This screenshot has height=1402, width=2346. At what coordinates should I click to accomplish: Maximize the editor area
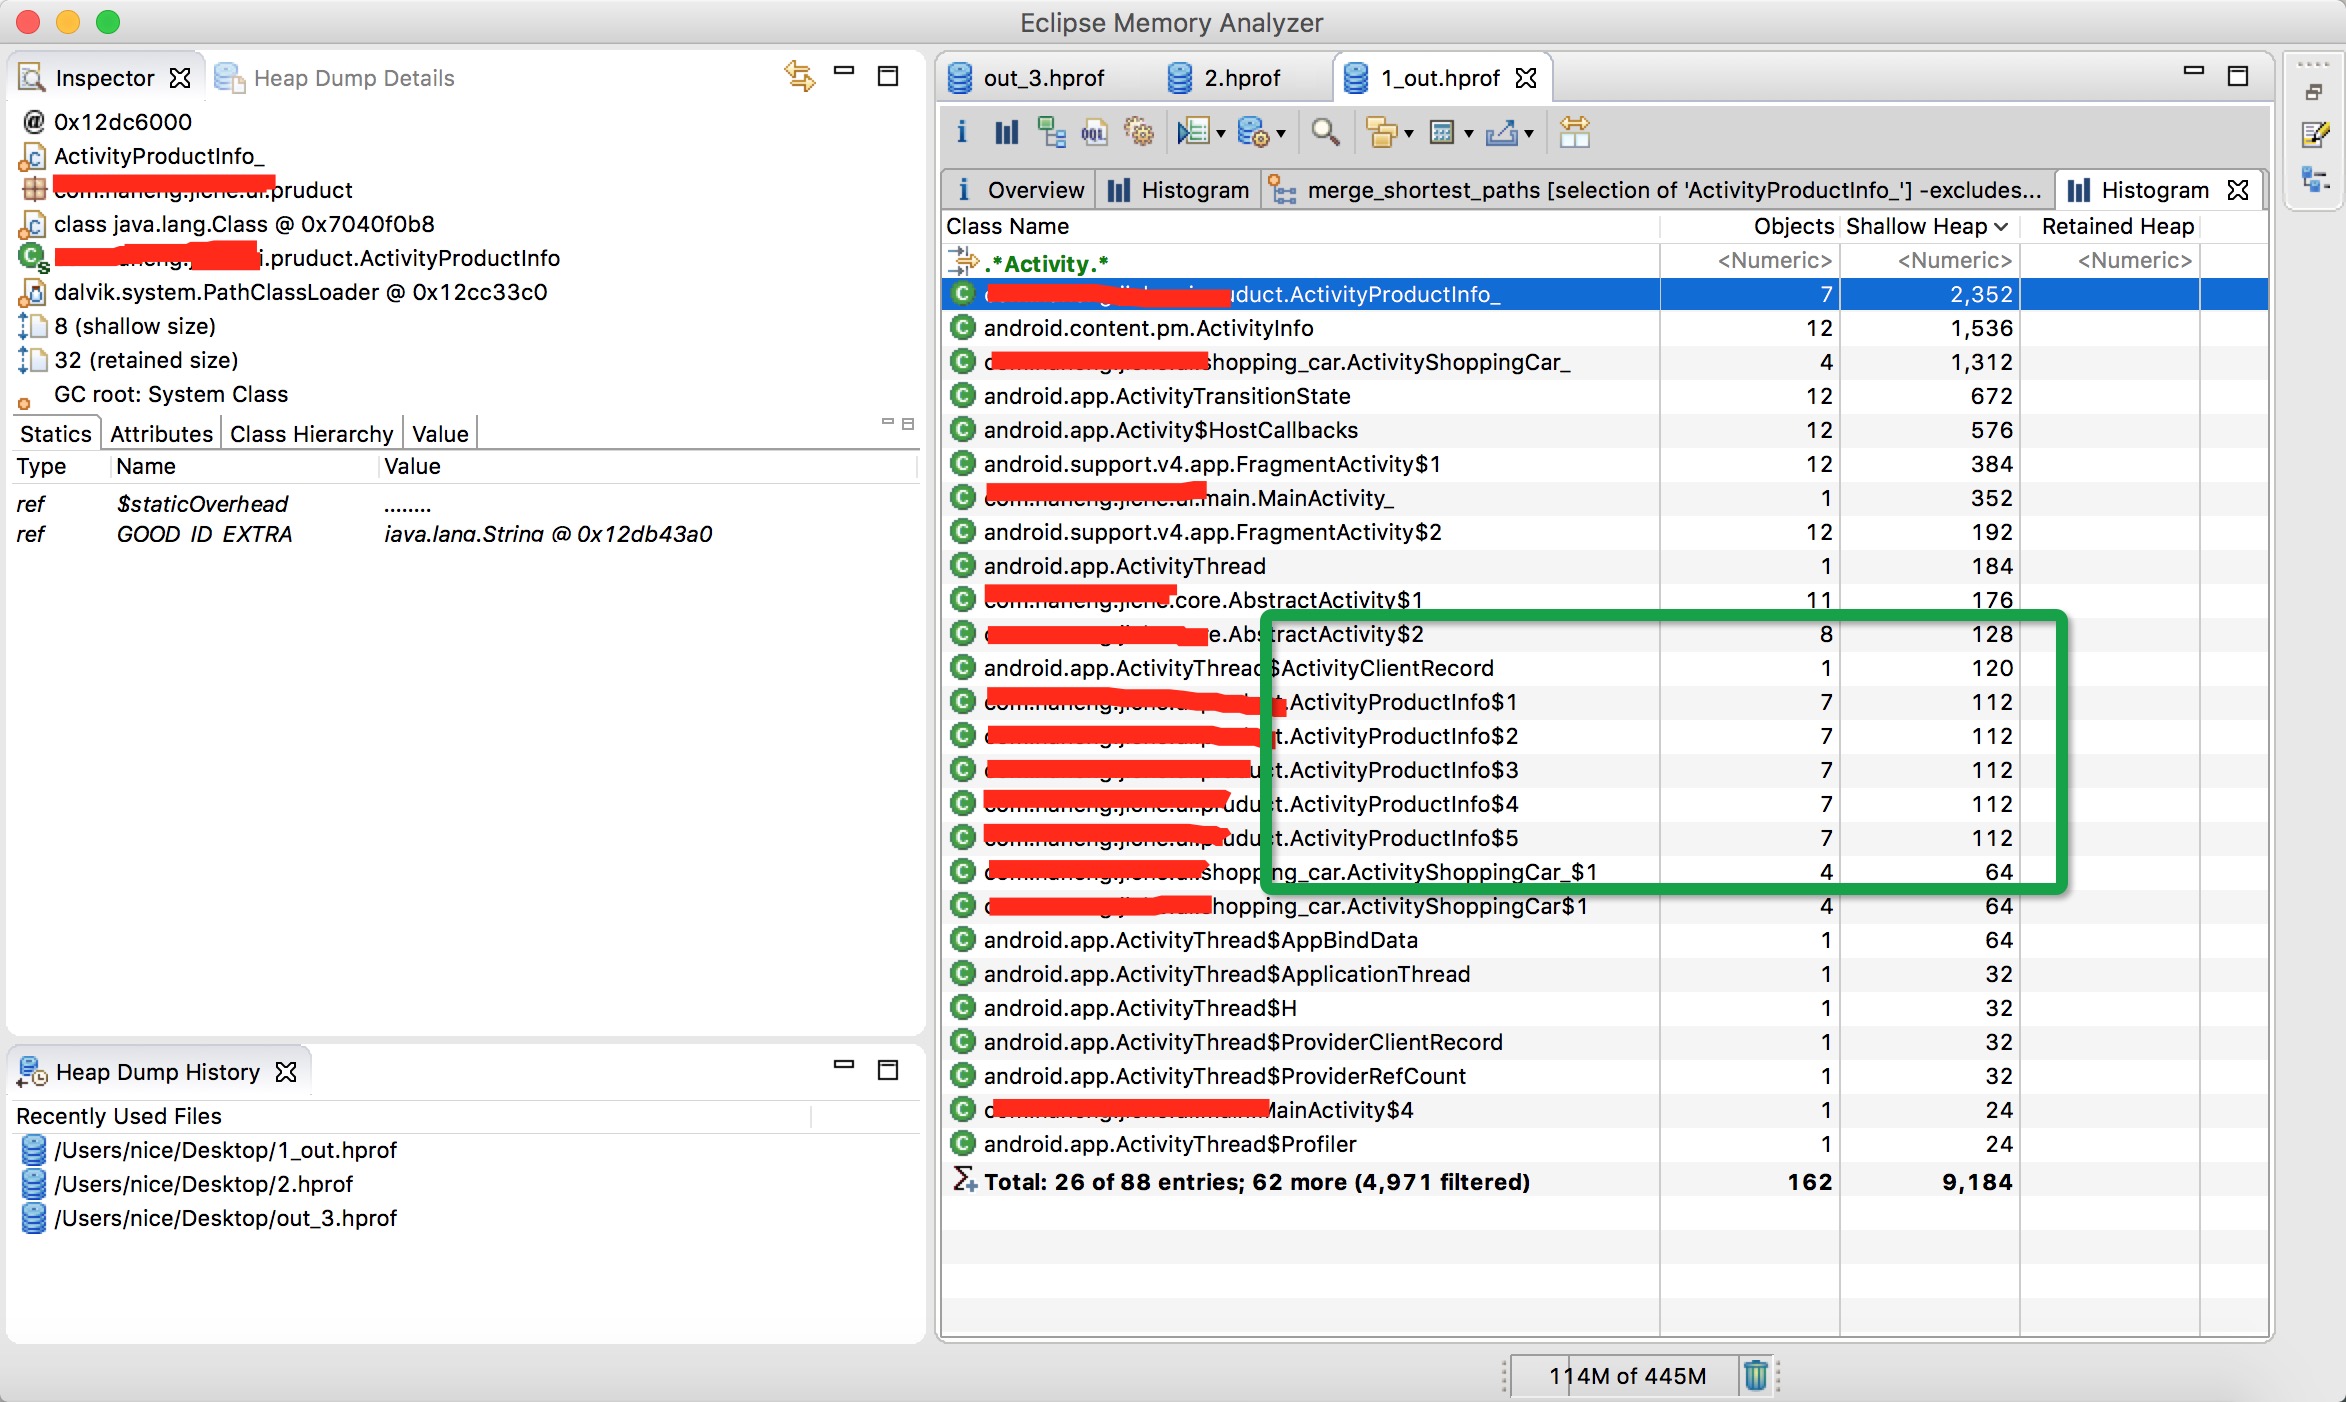2238,76
